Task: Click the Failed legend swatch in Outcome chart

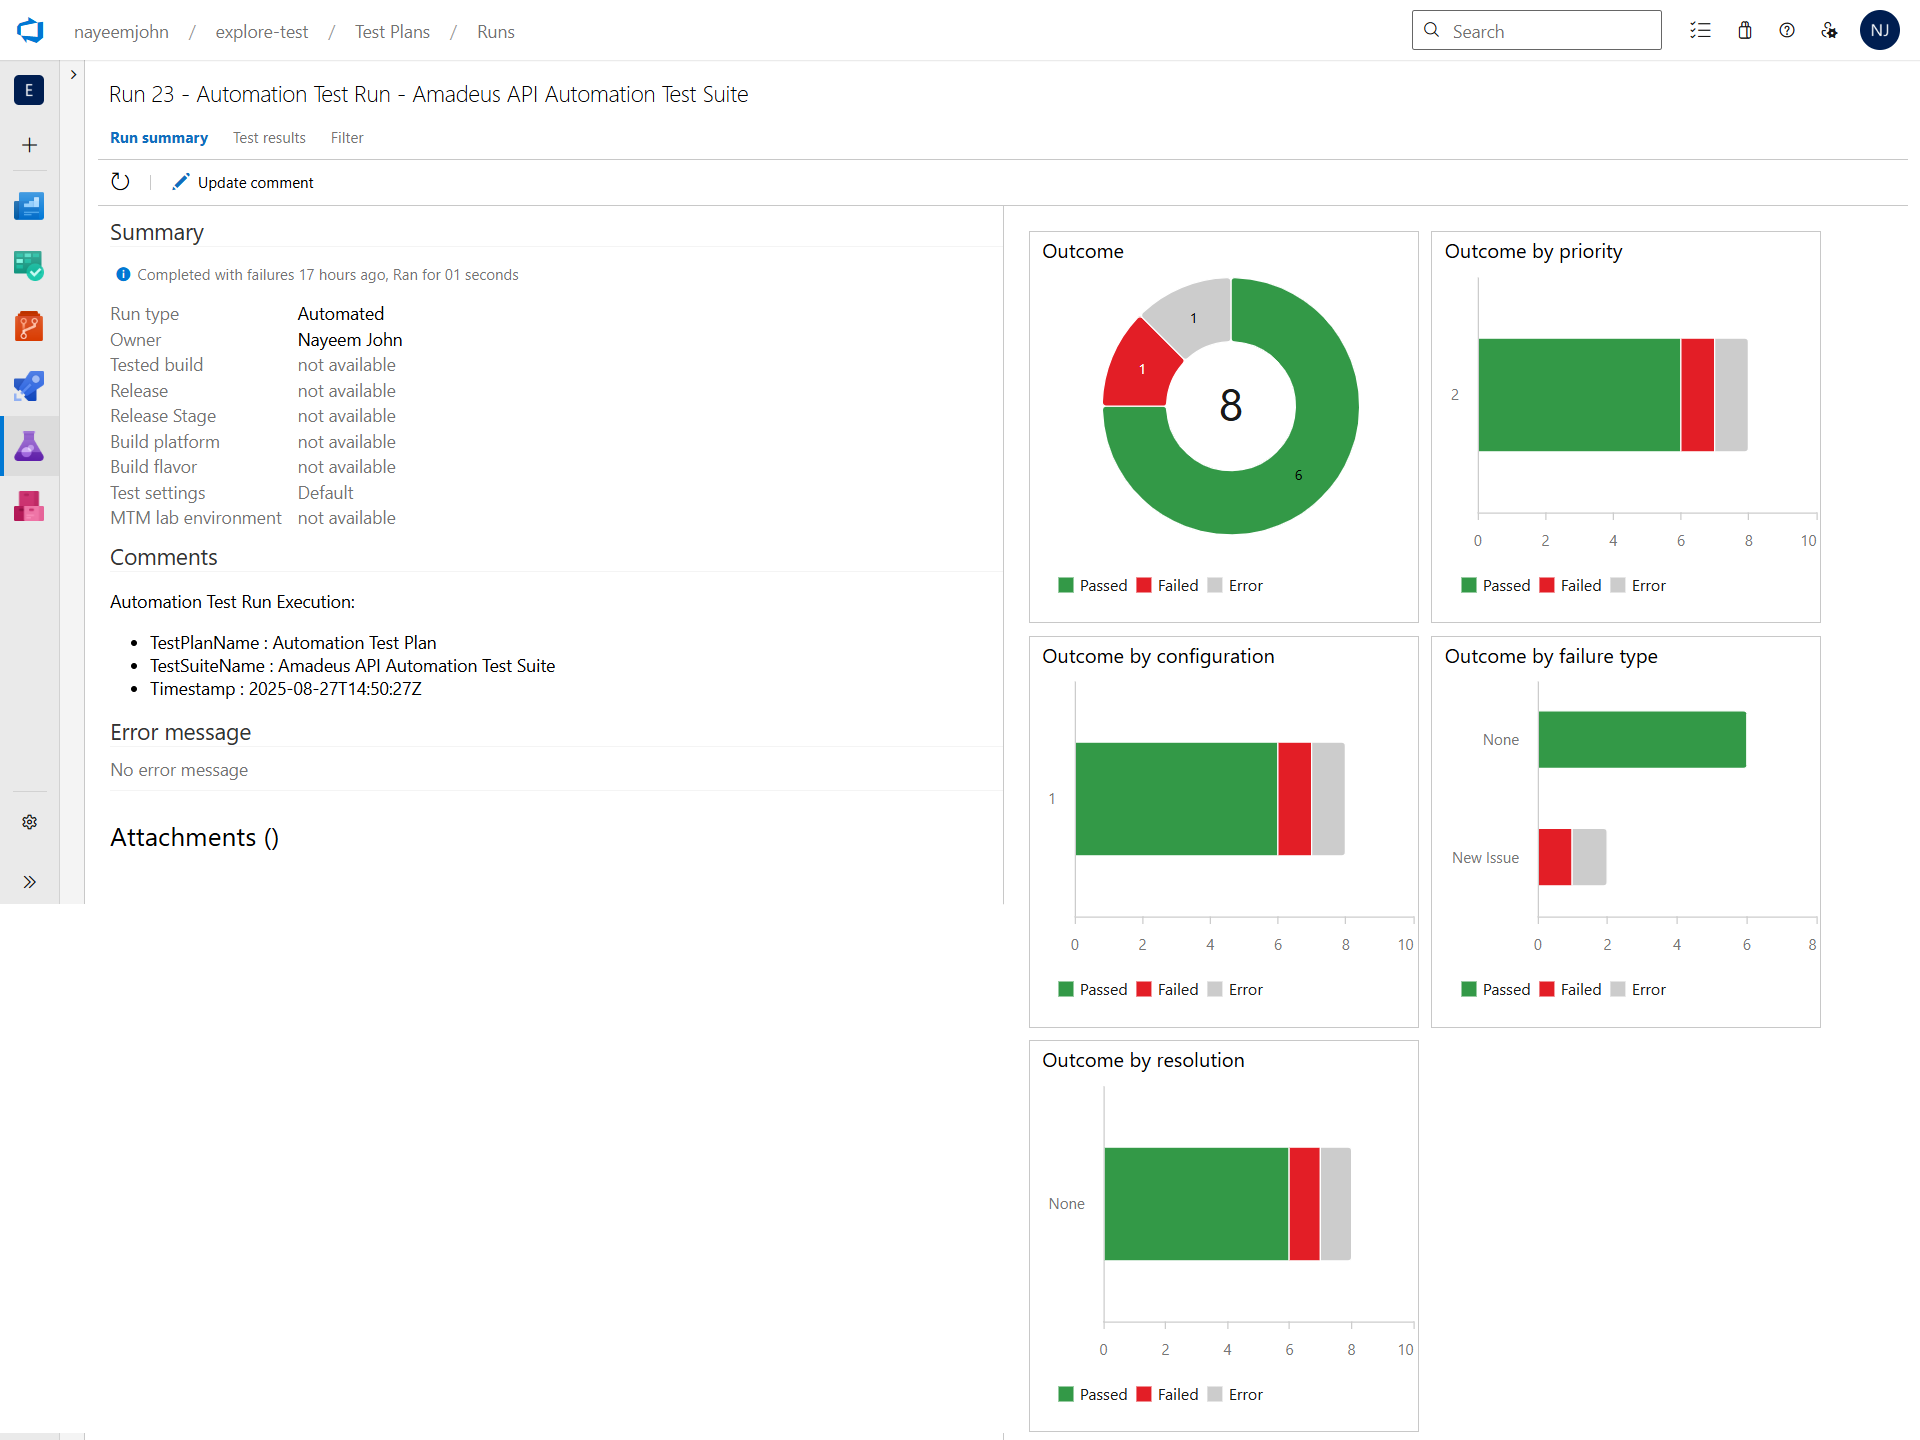Action: click(1144, 586)
